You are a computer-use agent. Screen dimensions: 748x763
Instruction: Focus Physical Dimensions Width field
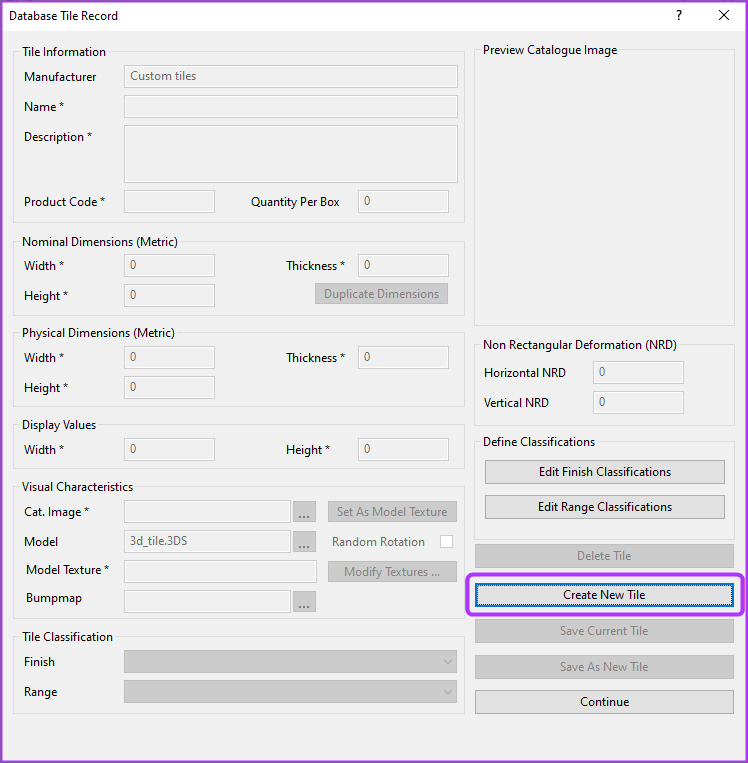tap(169, 358)
